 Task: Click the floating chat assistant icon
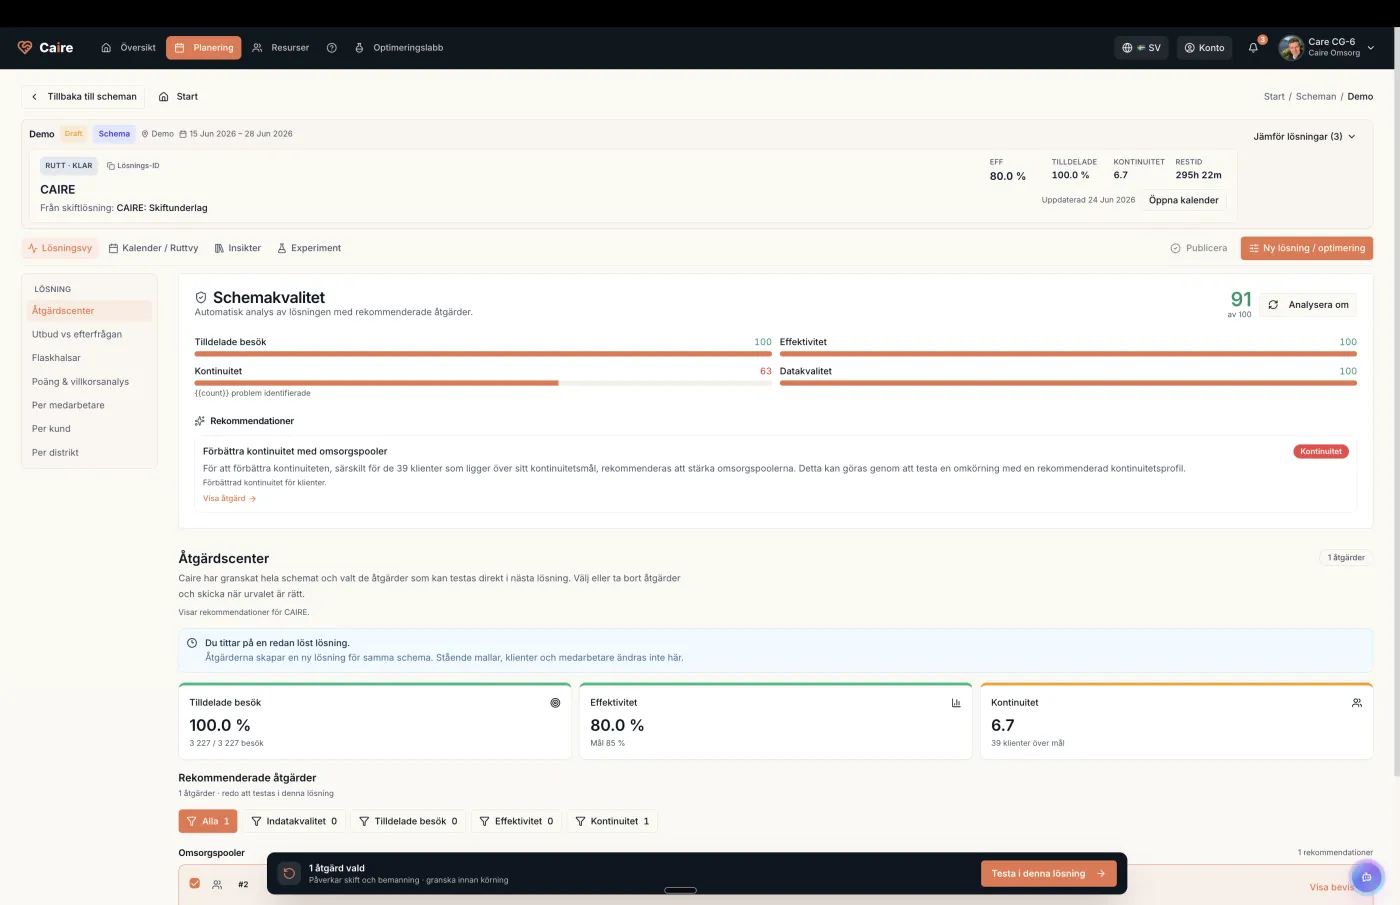tap(1366, 877)
